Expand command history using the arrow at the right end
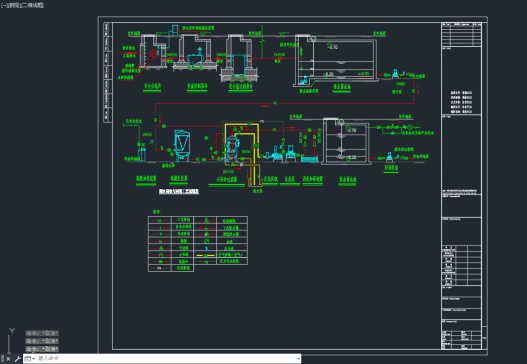This screenshot has height=364, width=527. [298, 359]
